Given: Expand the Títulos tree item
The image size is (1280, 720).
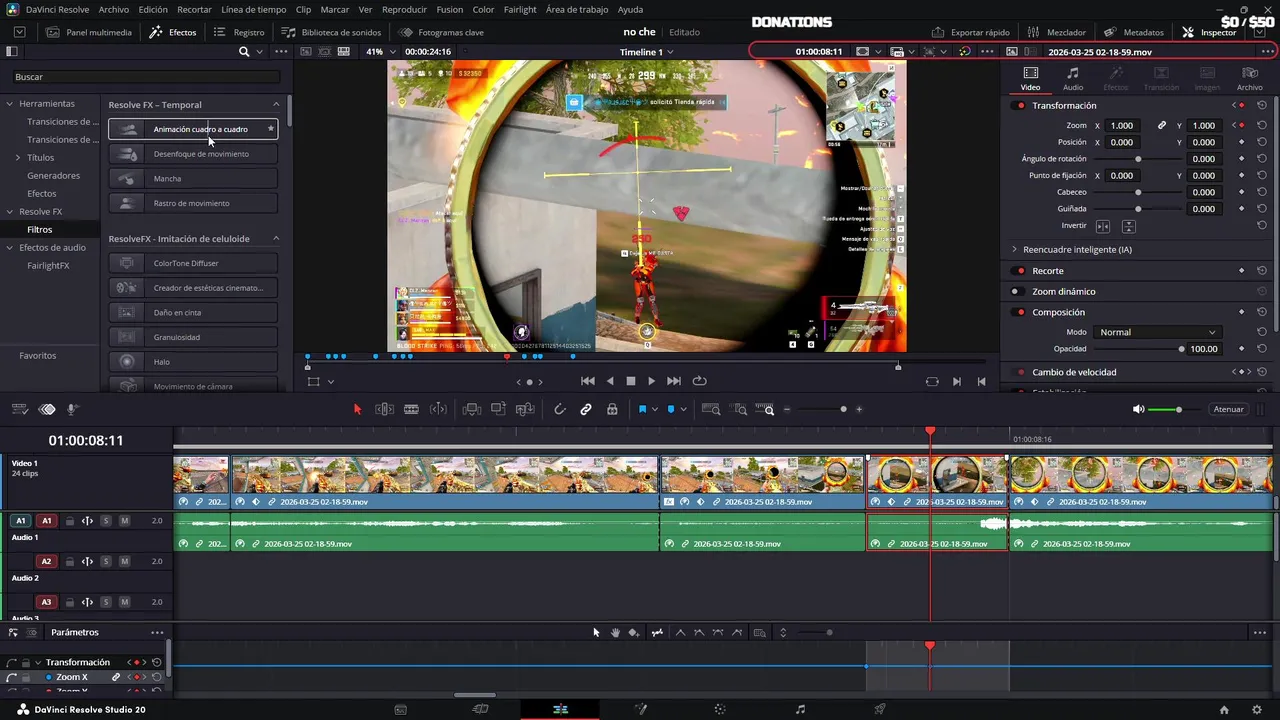Looking at the screenshot, I should point(17,158).
